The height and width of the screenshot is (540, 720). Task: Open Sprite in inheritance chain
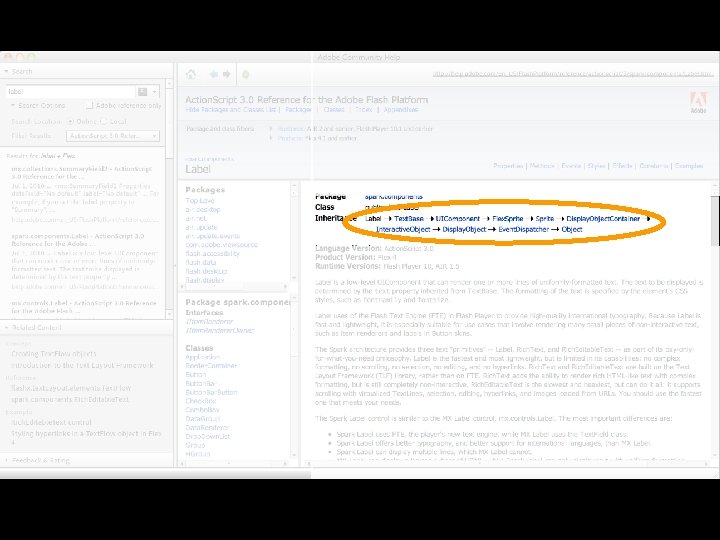coord(545,219)
